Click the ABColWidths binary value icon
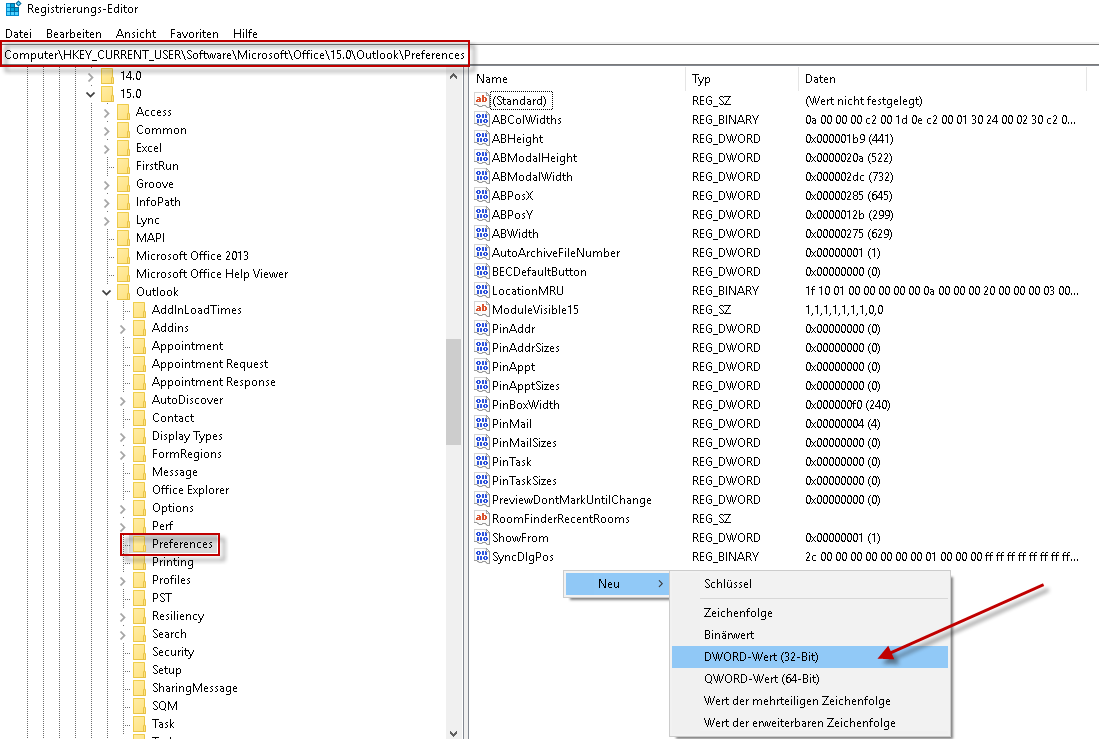Screen dimensions: 1099x739 pyautogui.click(x=482, y=119)
